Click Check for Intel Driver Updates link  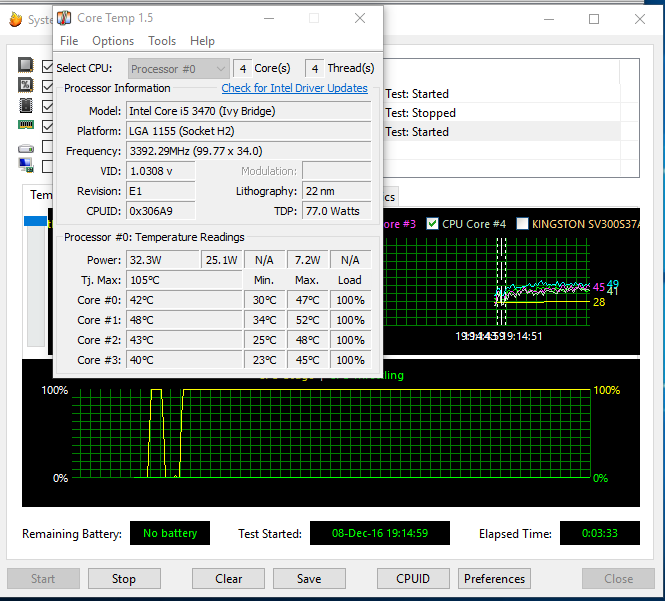294,88
